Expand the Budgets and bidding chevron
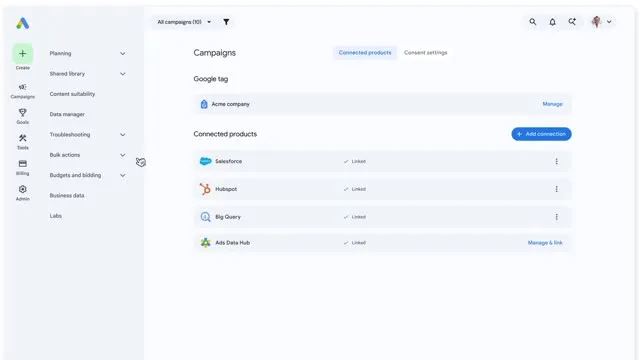This screenshot has height=360, width=640. click(x=122, y=175)
